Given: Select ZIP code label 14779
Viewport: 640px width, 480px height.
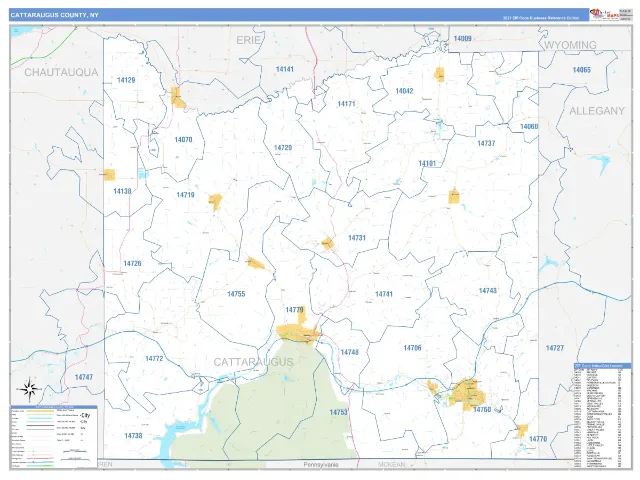Looking at the screenshot, I should coord(295,310).
